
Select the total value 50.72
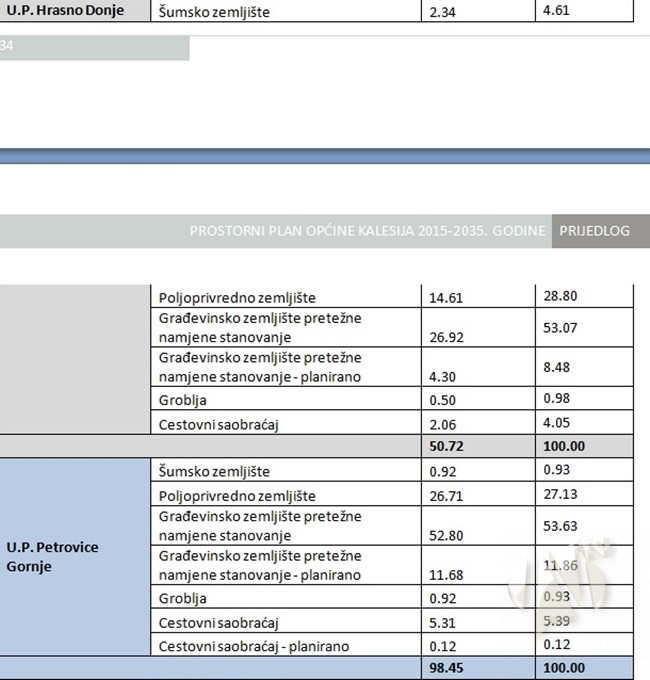coord(446,444)
